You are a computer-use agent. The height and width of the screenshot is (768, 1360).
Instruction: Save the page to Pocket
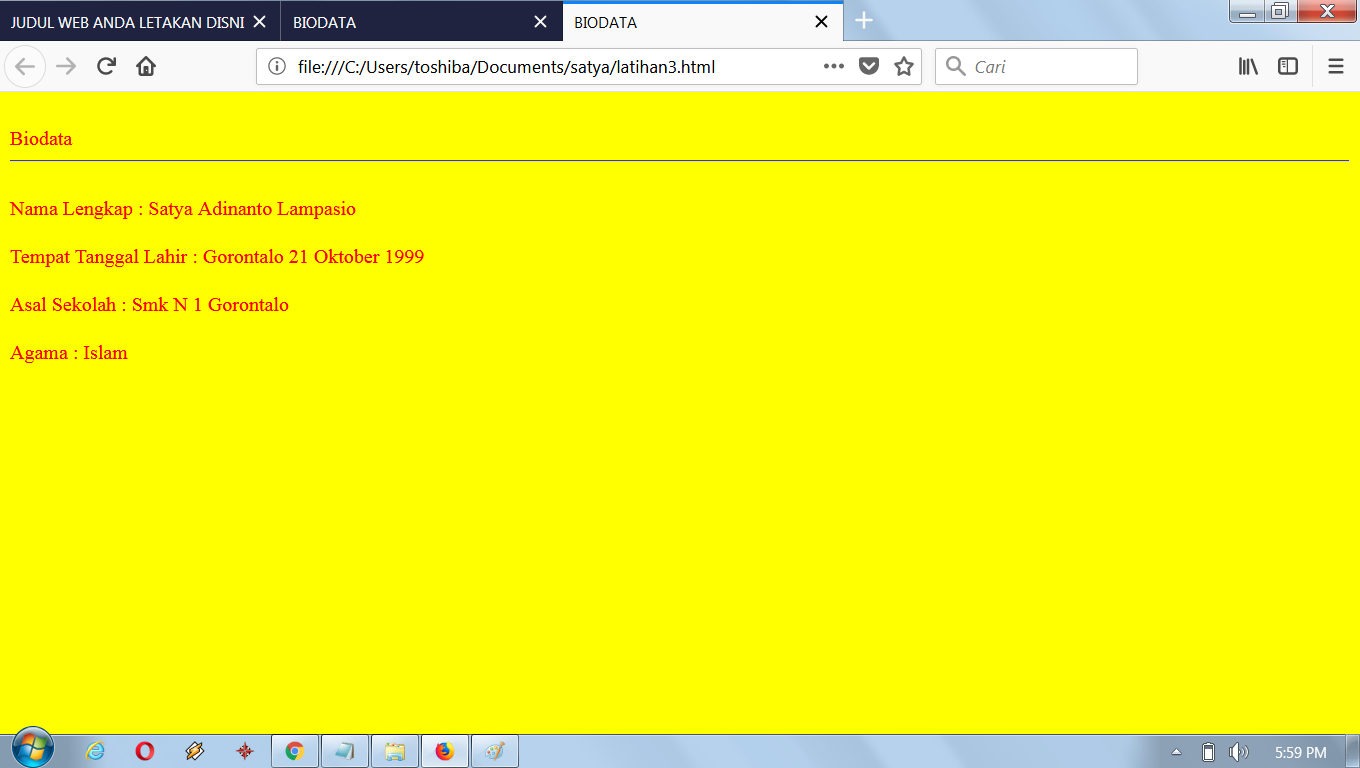click(869, 67)
